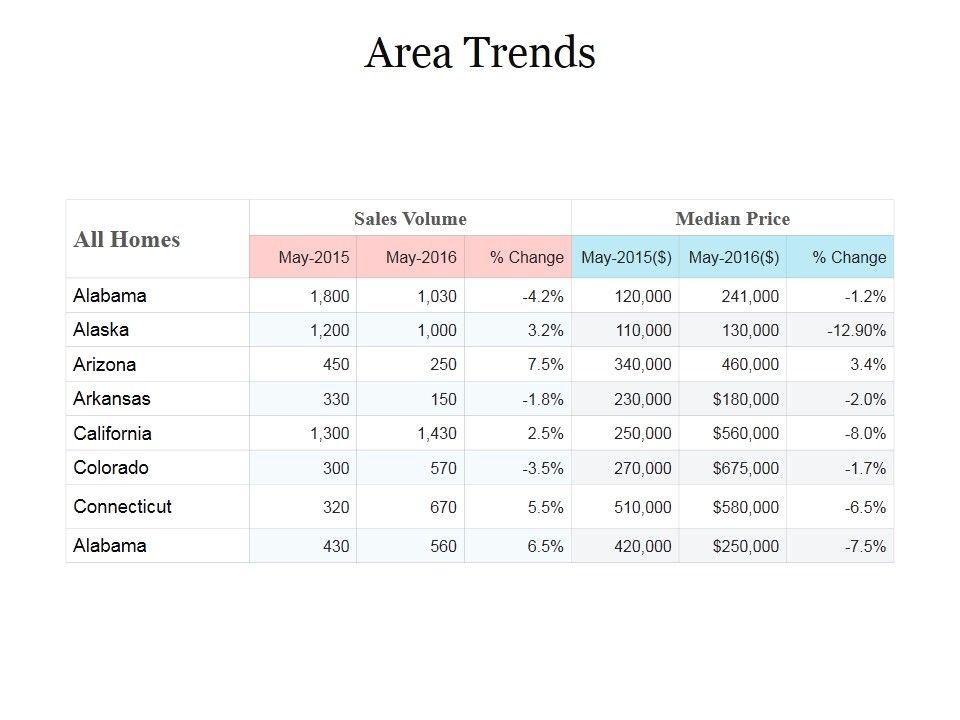The image size is (960, 720).
Task: Select the May-2015 sales volume column header
Action: click(303, 257)
